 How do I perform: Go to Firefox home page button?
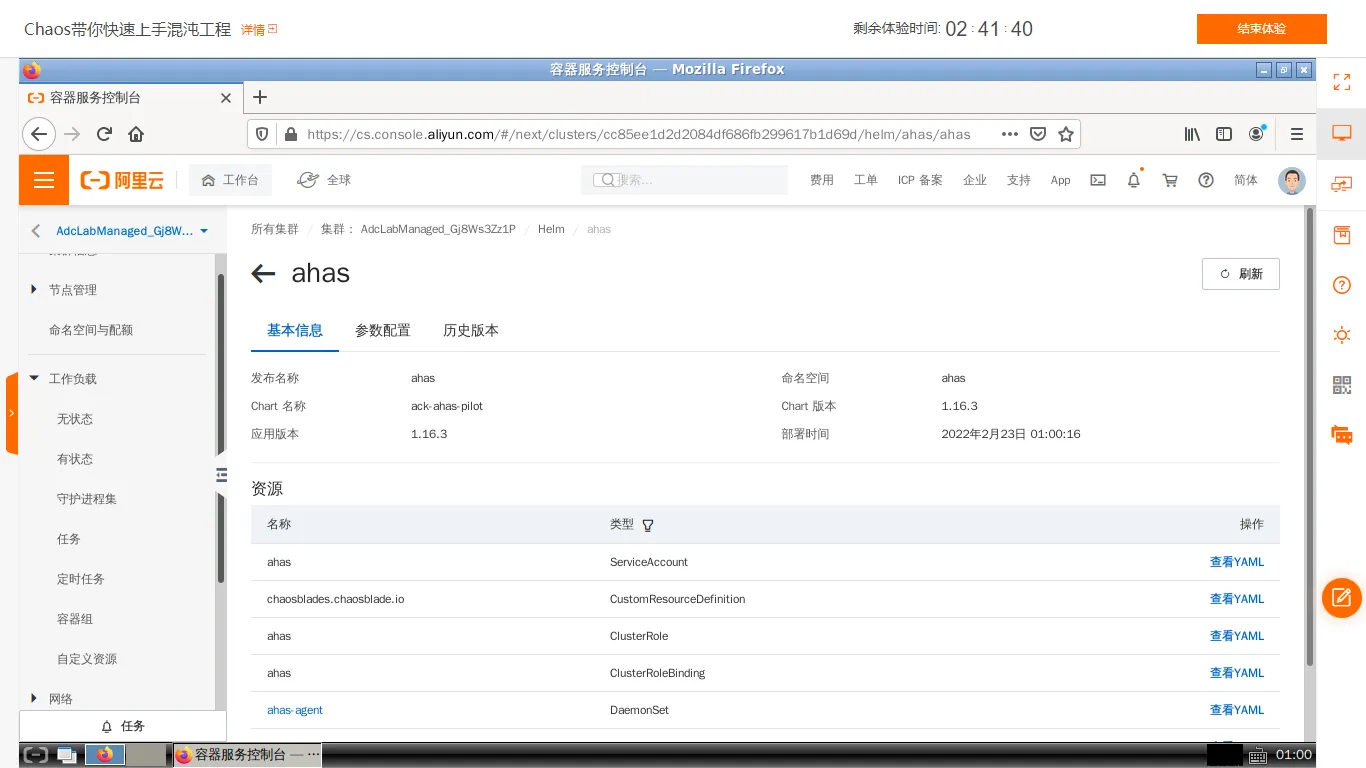click(x=136, y=134)
